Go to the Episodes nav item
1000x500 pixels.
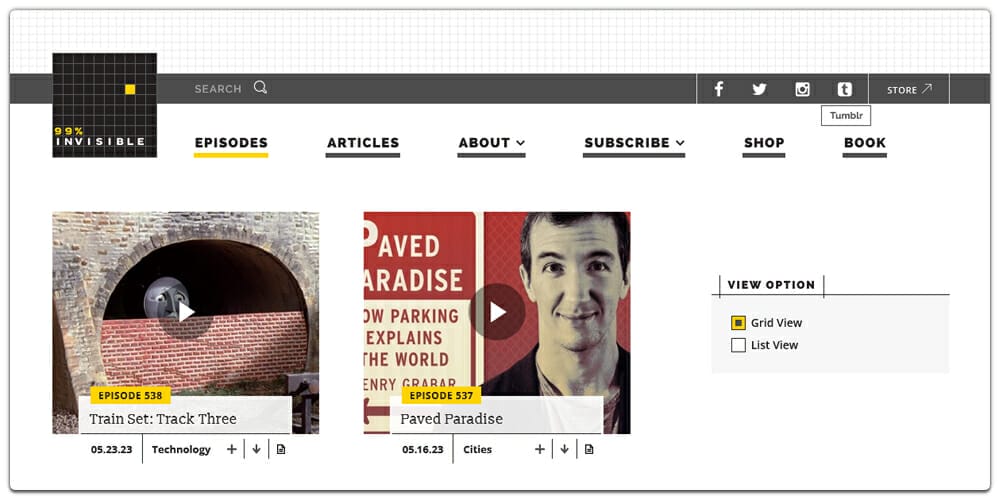pyautogui.click(x=231, y=143)
